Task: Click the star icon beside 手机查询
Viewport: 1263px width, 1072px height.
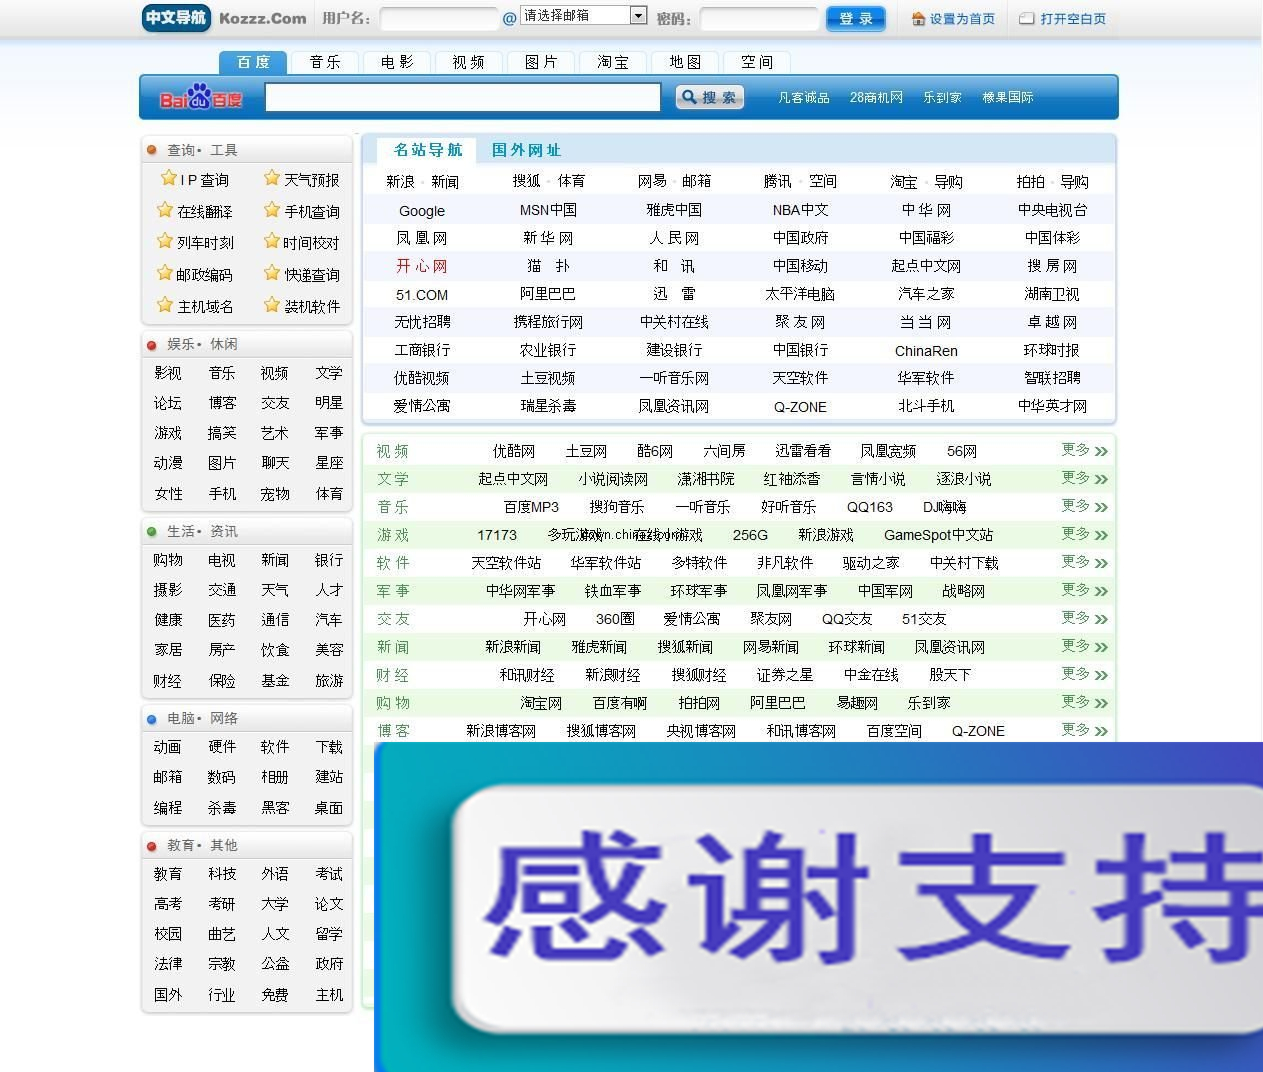Action: [x=272, y=210]
